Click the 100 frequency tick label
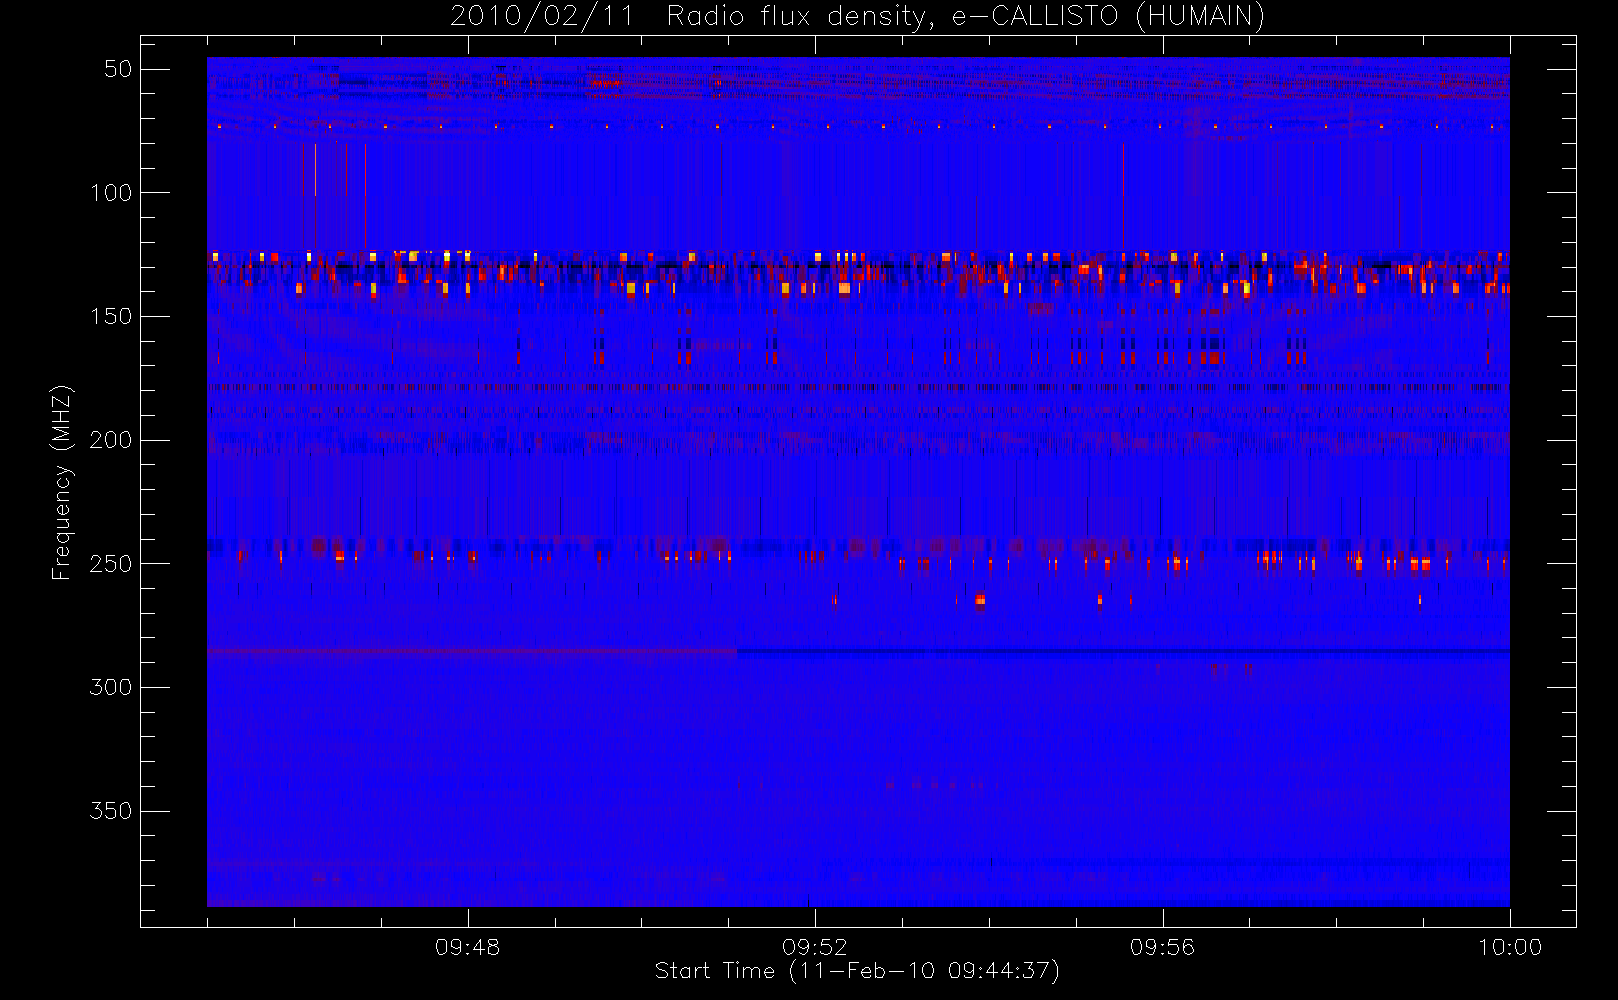 [111, 193]
